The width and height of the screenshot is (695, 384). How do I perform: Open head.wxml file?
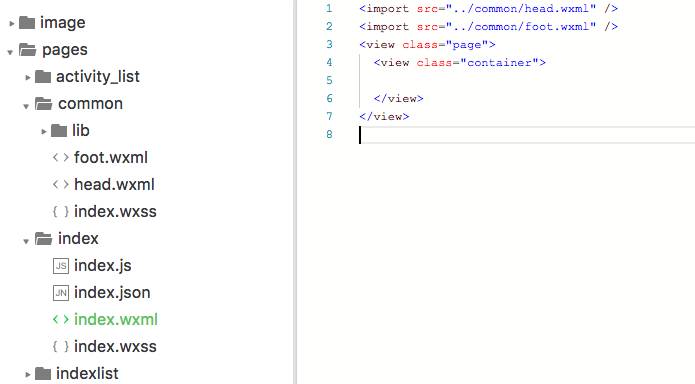114,184
